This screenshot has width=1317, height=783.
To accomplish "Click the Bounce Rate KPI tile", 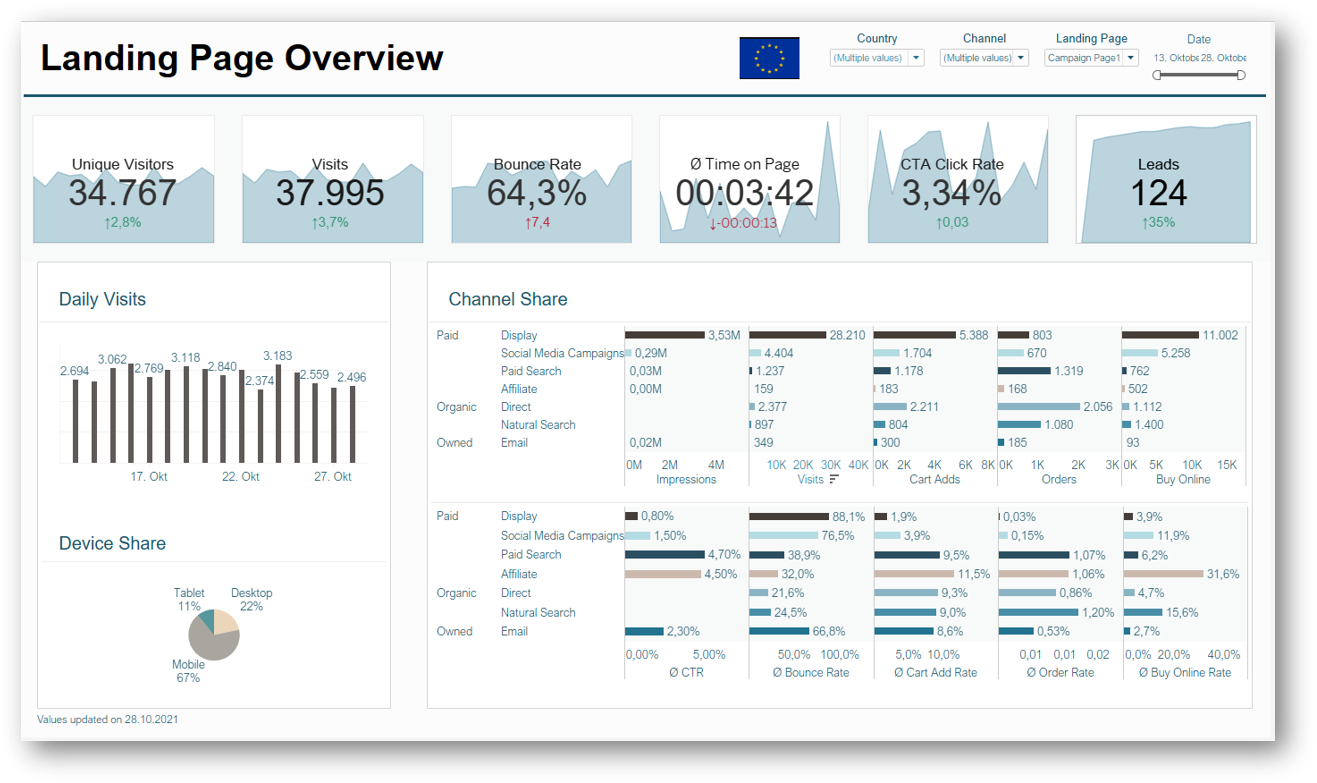I will click(x=541, y=180).
